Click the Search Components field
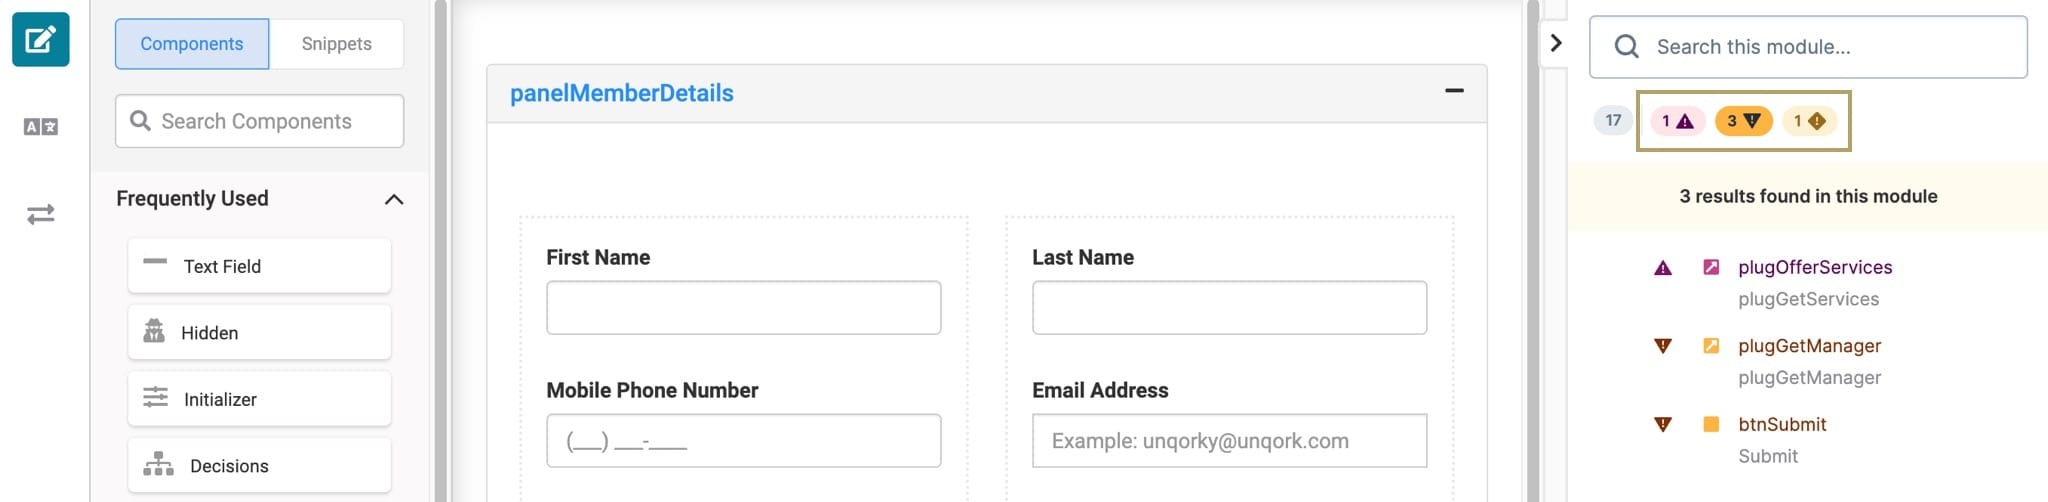Viewport: 2048px width, 502px height. click(x=259, y=121)
